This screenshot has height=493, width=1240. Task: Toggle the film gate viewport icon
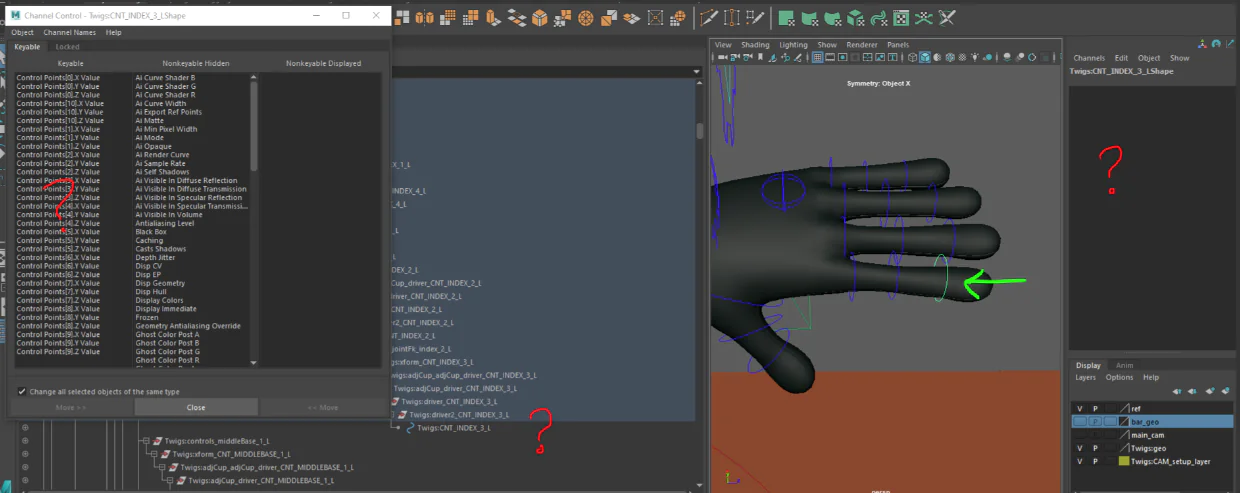pyautogui.click(x=830, y=57)
